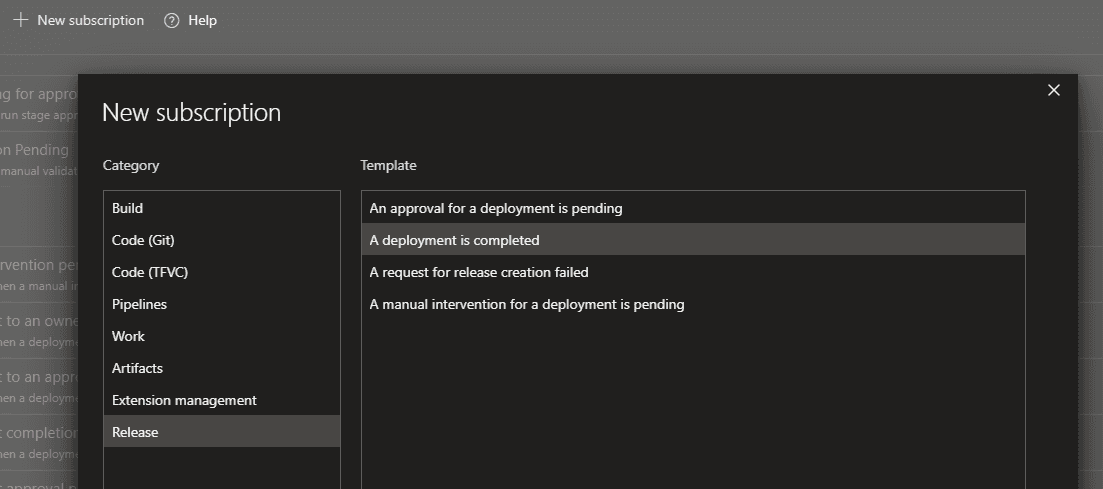Pick the Pipelines category

(x=139, y=304)
